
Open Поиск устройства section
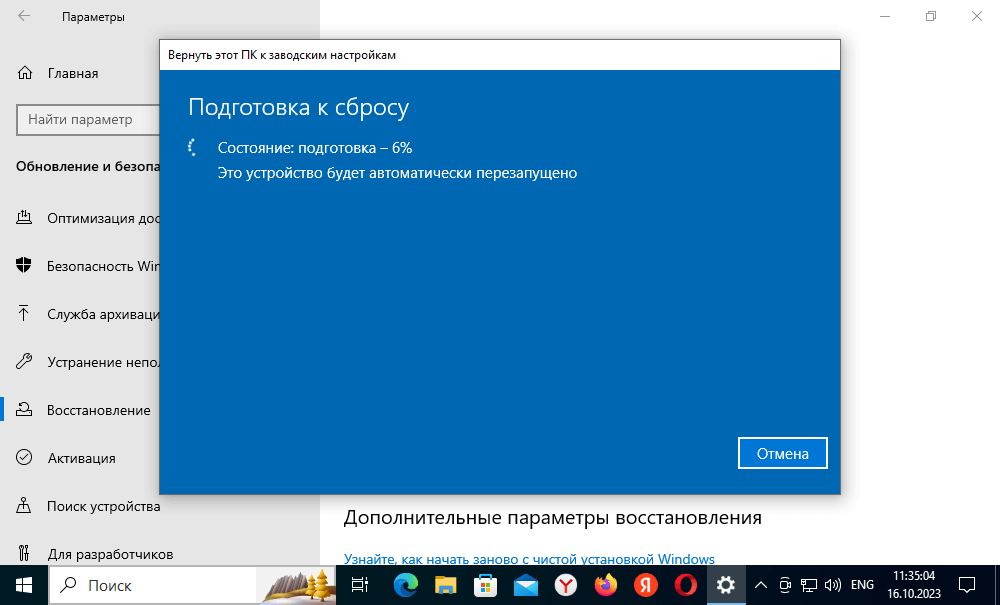pyautogui.click(x=103, y=506)
